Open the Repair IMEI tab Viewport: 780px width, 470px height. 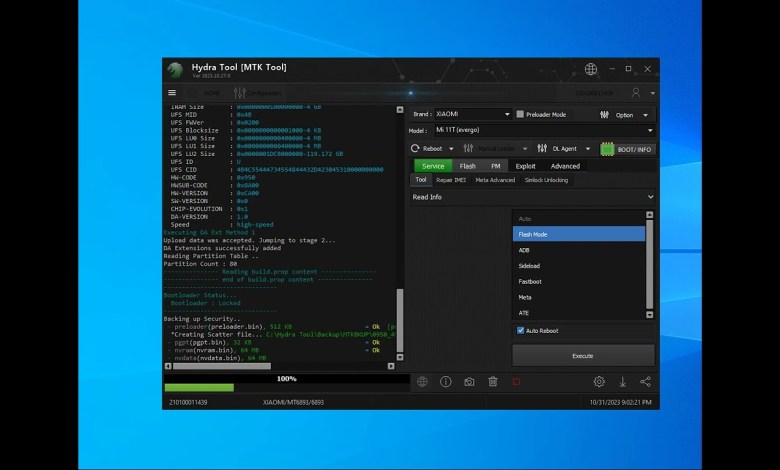451,180
